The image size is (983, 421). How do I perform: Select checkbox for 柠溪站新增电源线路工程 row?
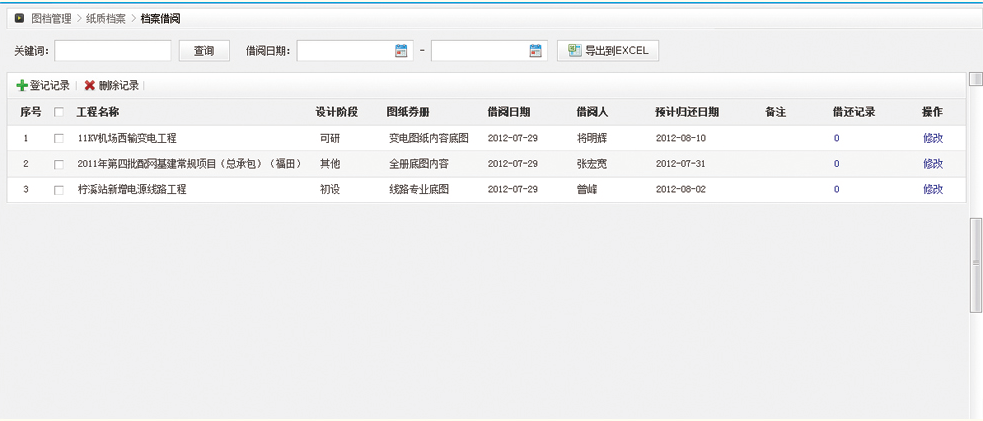[59, 190]
